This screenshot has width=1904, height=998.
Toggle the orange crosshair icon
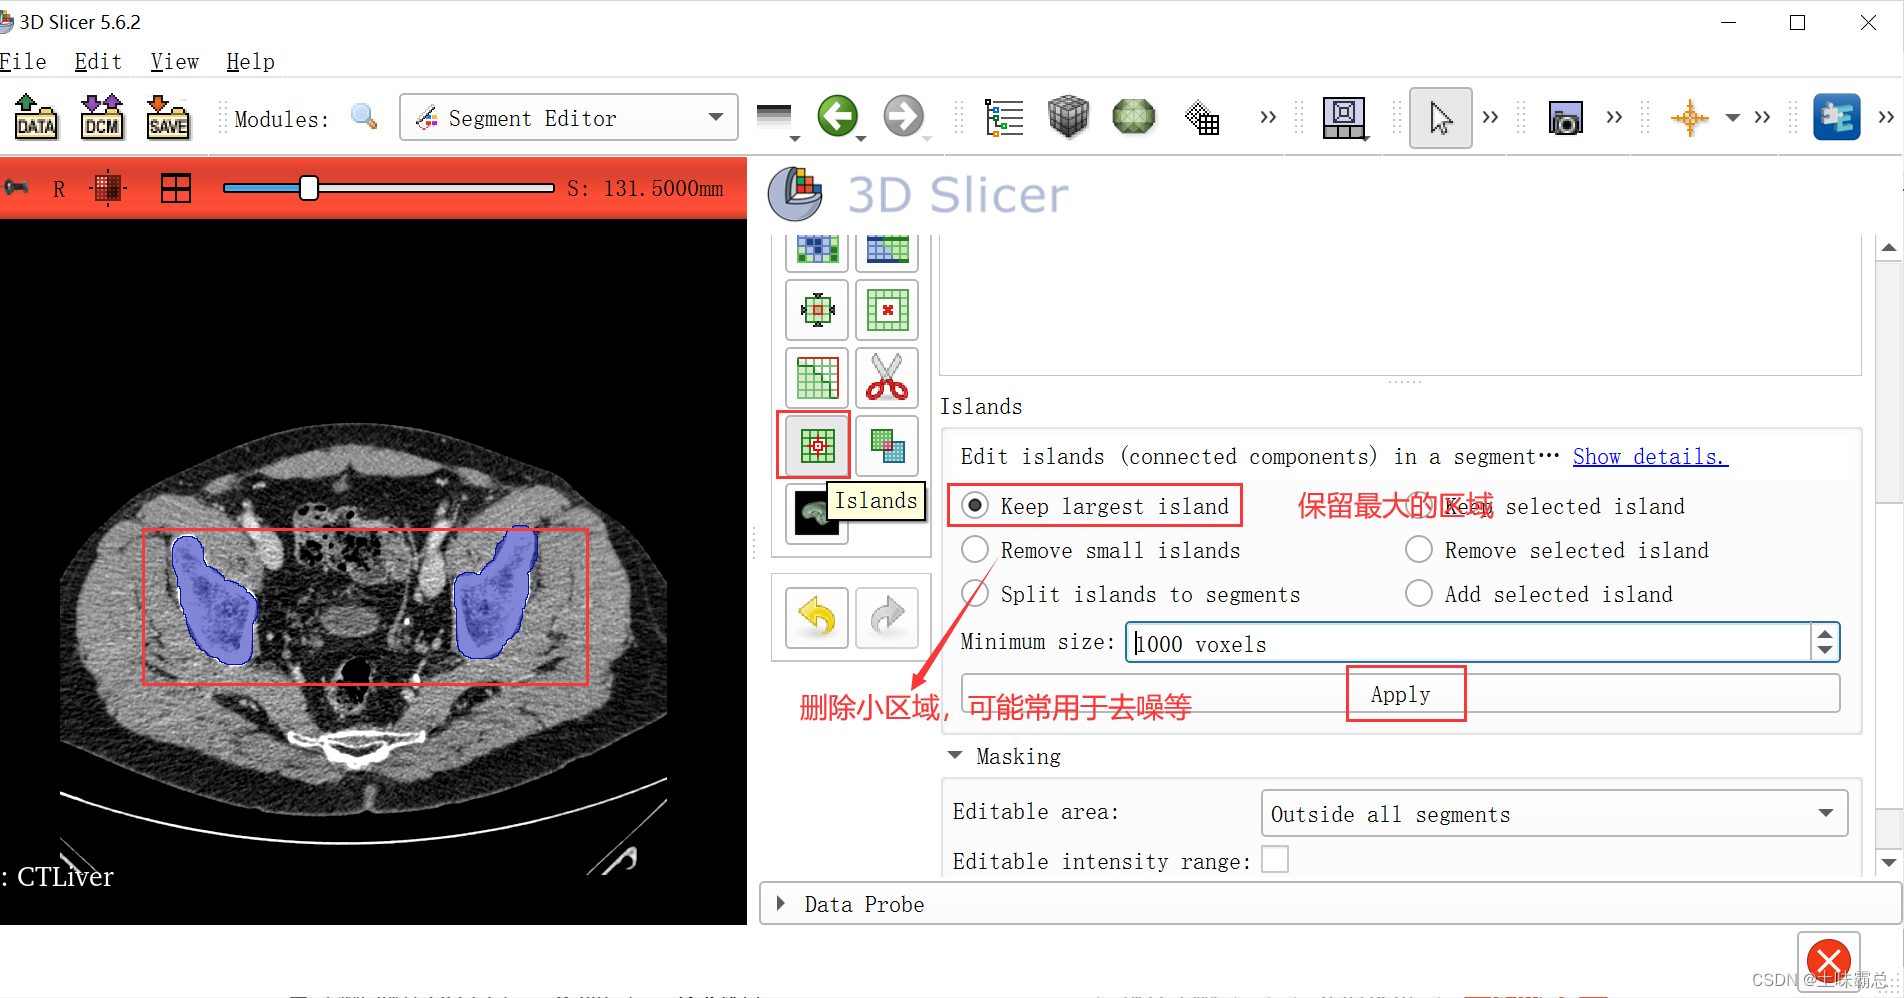(1690, 118)
